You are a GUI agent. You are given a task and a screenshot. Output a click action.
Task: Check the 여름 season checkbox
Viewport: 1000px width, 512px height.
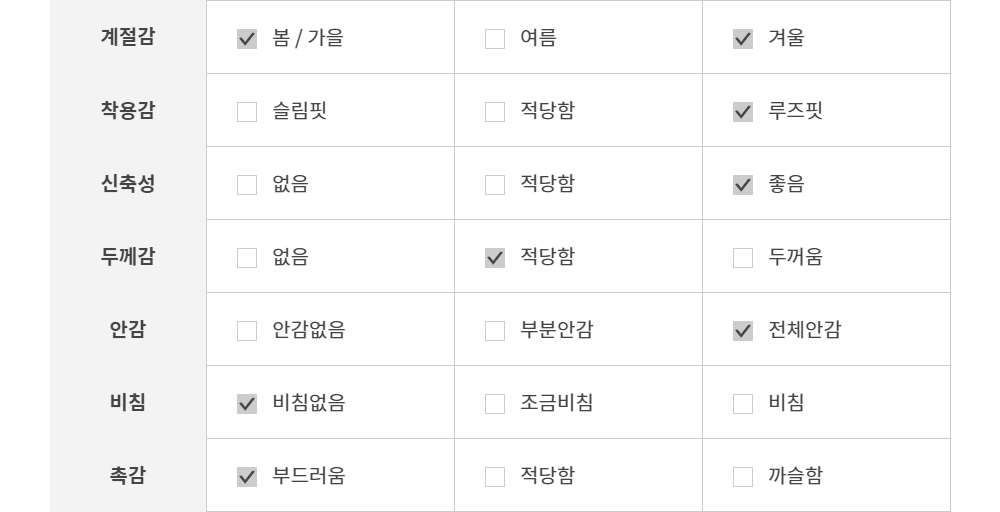495,39
